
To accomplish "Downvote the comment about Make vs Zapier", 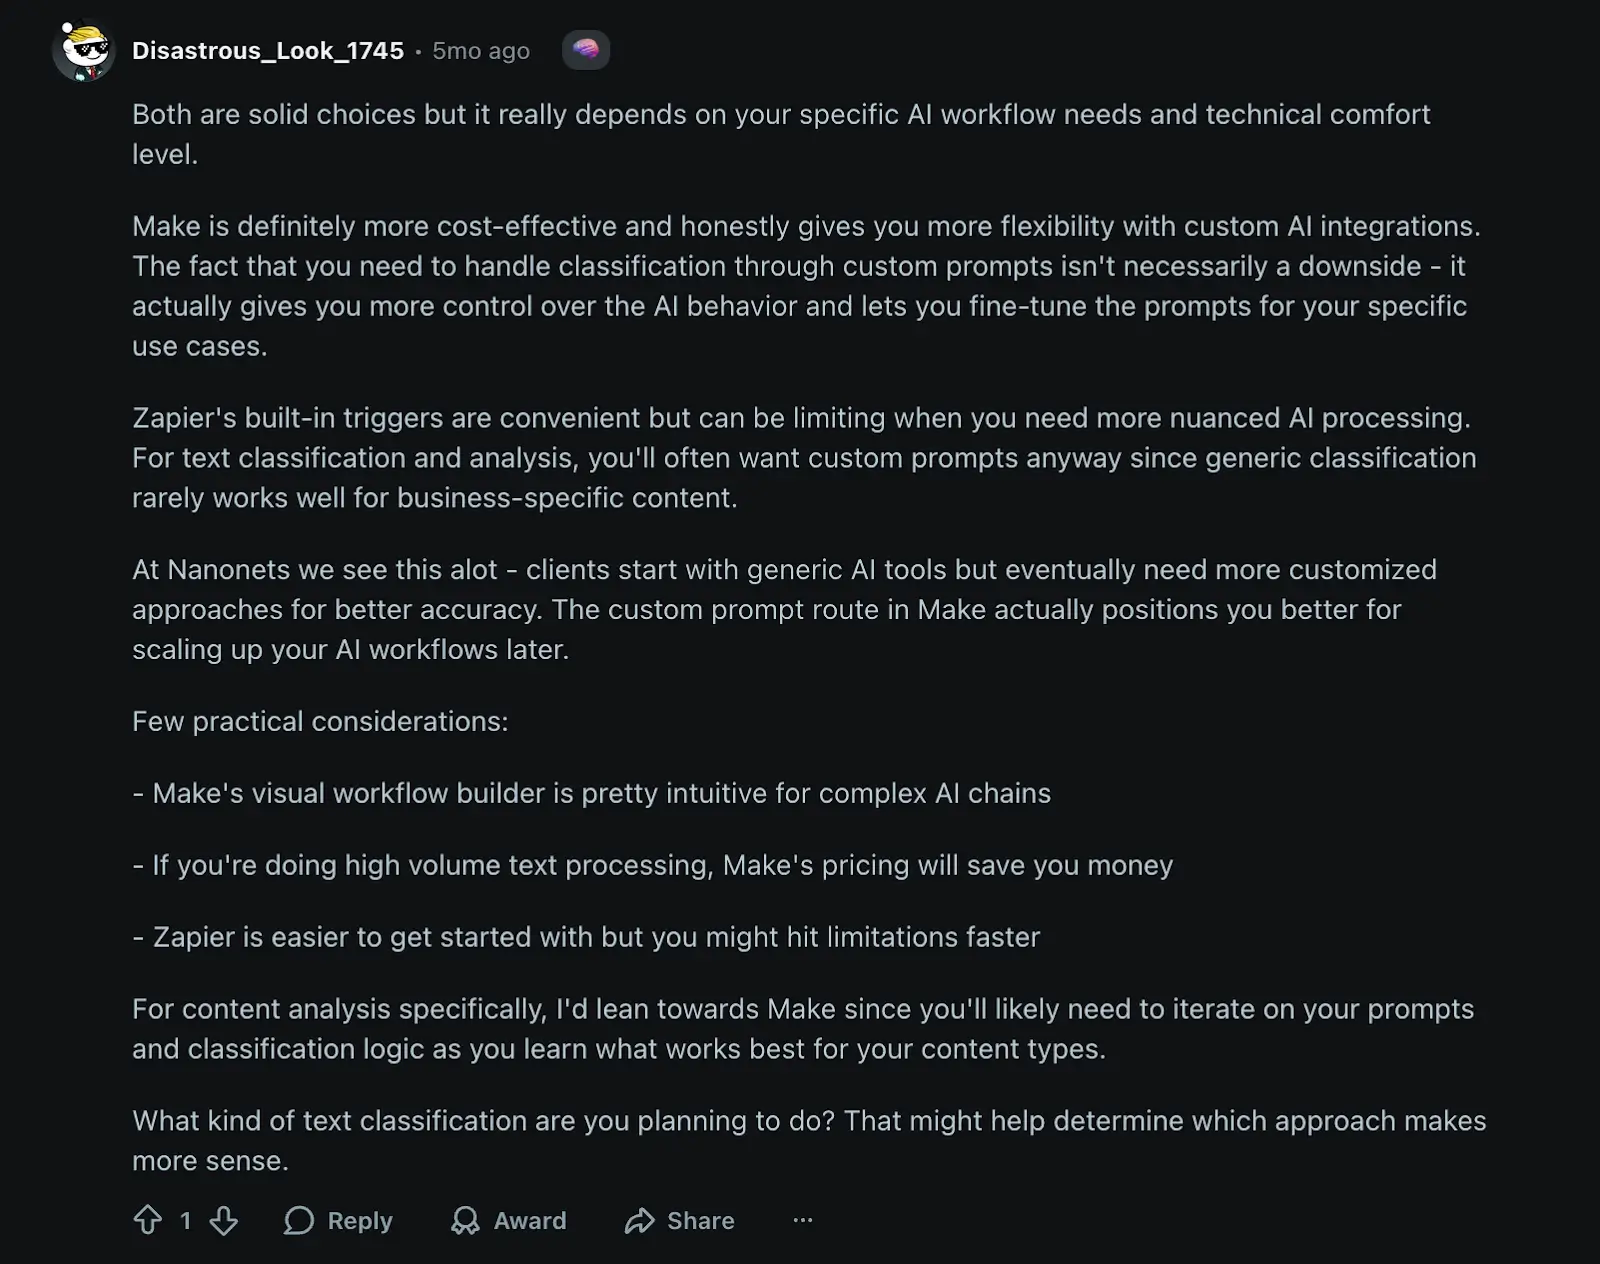I will point(222,1220).
